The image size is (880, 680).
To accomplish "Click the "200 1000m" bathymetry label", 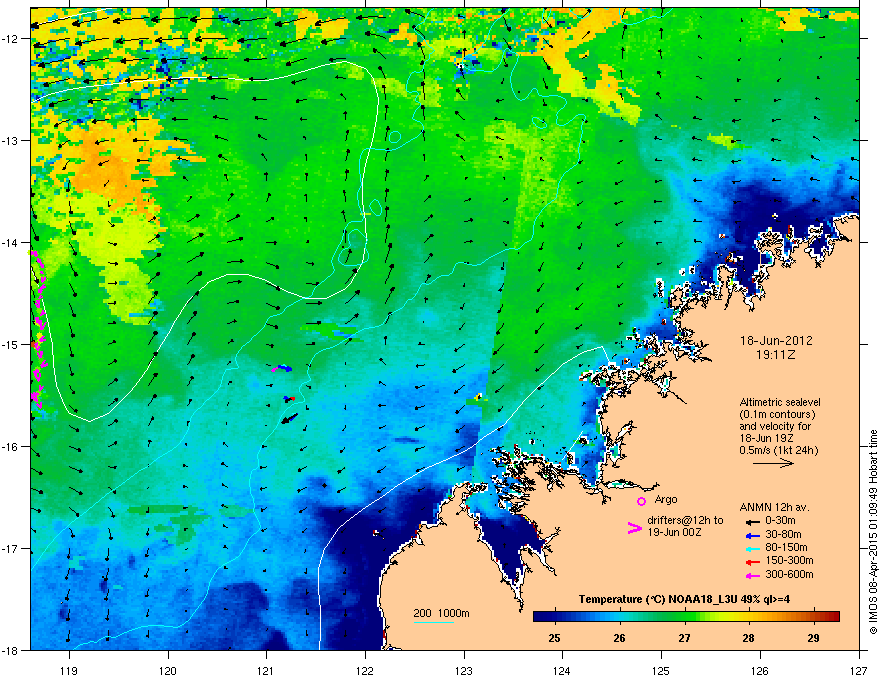I will click(441, 613).
